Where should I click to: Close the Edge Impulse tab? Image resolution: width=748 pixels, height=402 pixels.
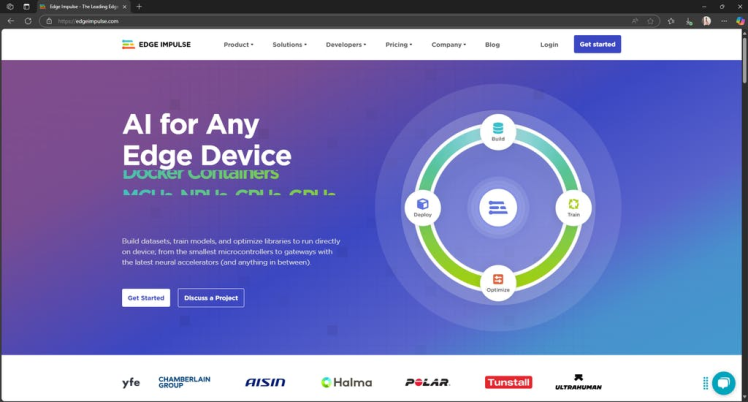coord(125,7)
